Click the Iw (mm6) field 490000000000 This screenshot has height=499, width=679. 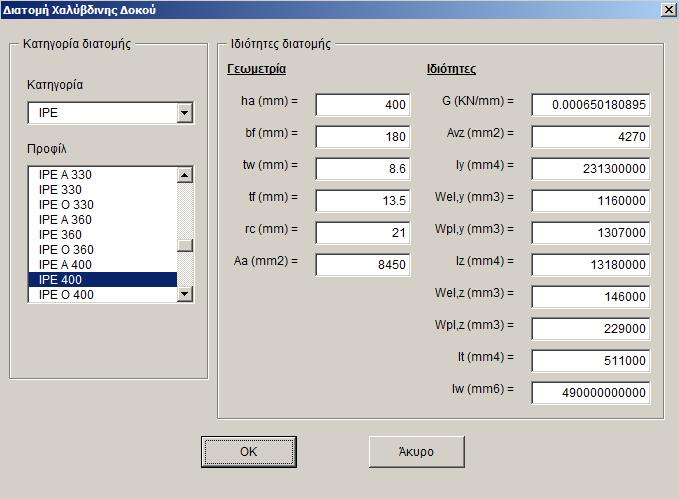click(591, 392)
